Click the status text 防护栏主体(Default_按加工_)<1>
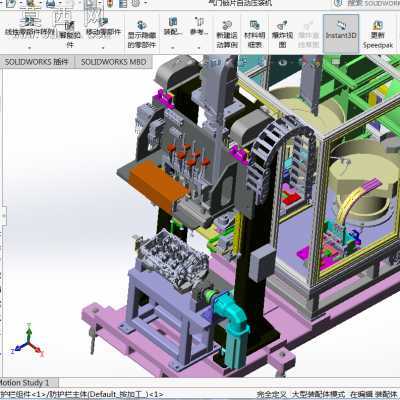The height and width of the screenshot is (400, 400). click(106, 394)
